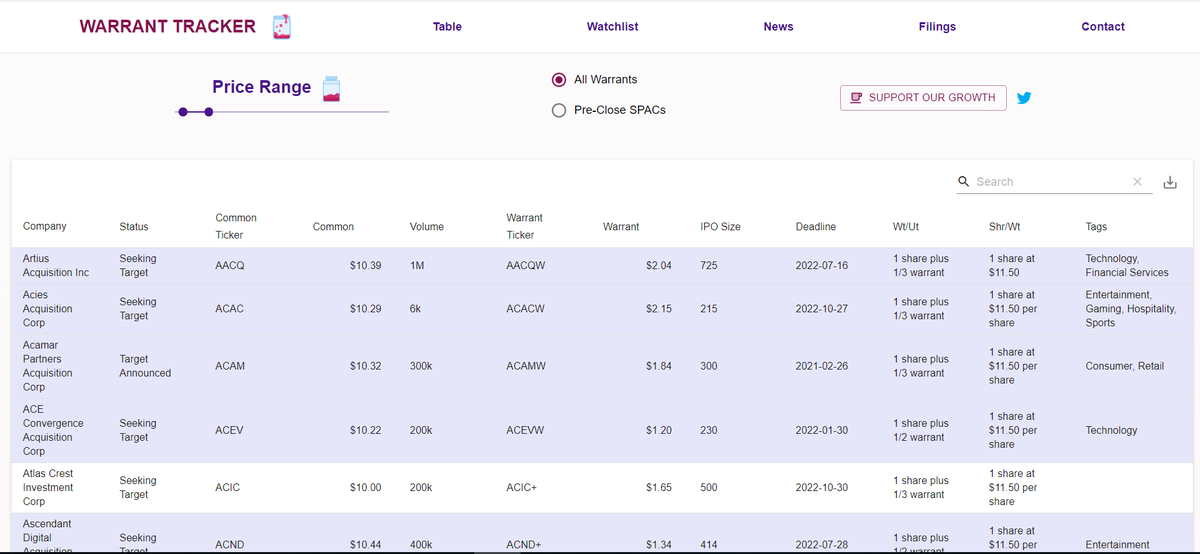
Task: Focus the Search input field
Action: click(1050, 182)
